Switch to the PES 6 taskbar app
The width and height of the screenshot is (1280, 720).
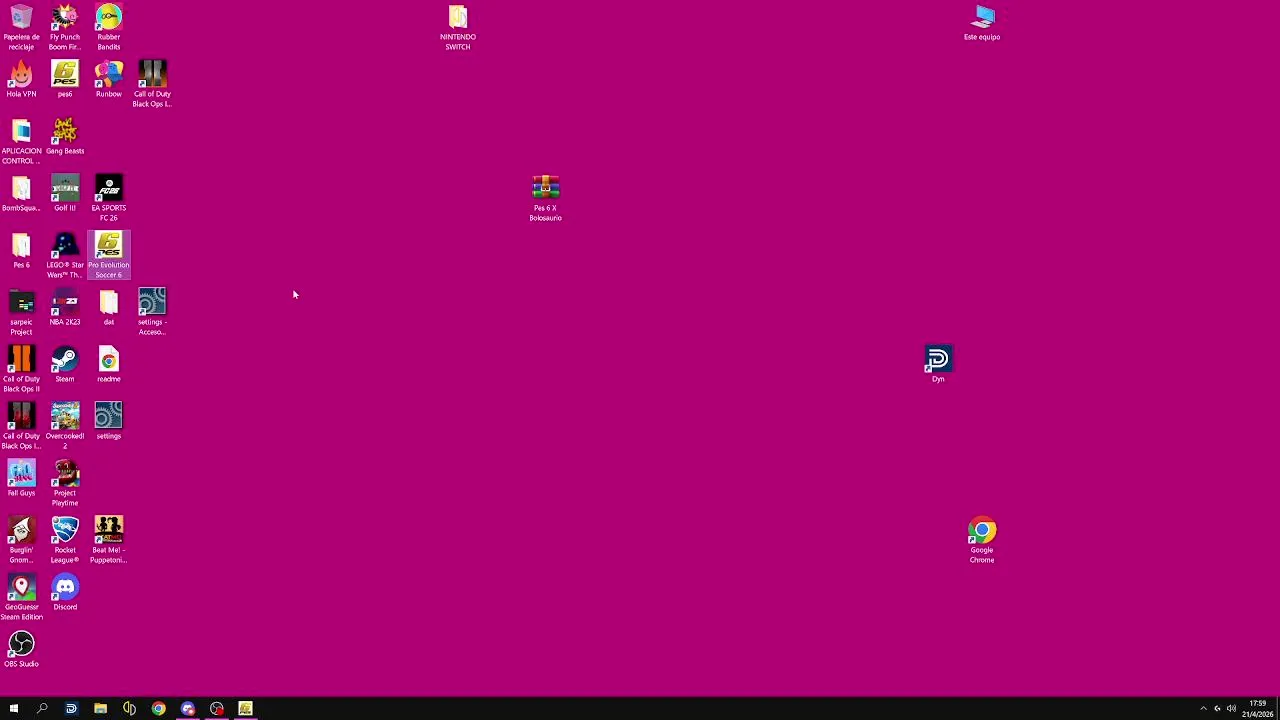245,708
